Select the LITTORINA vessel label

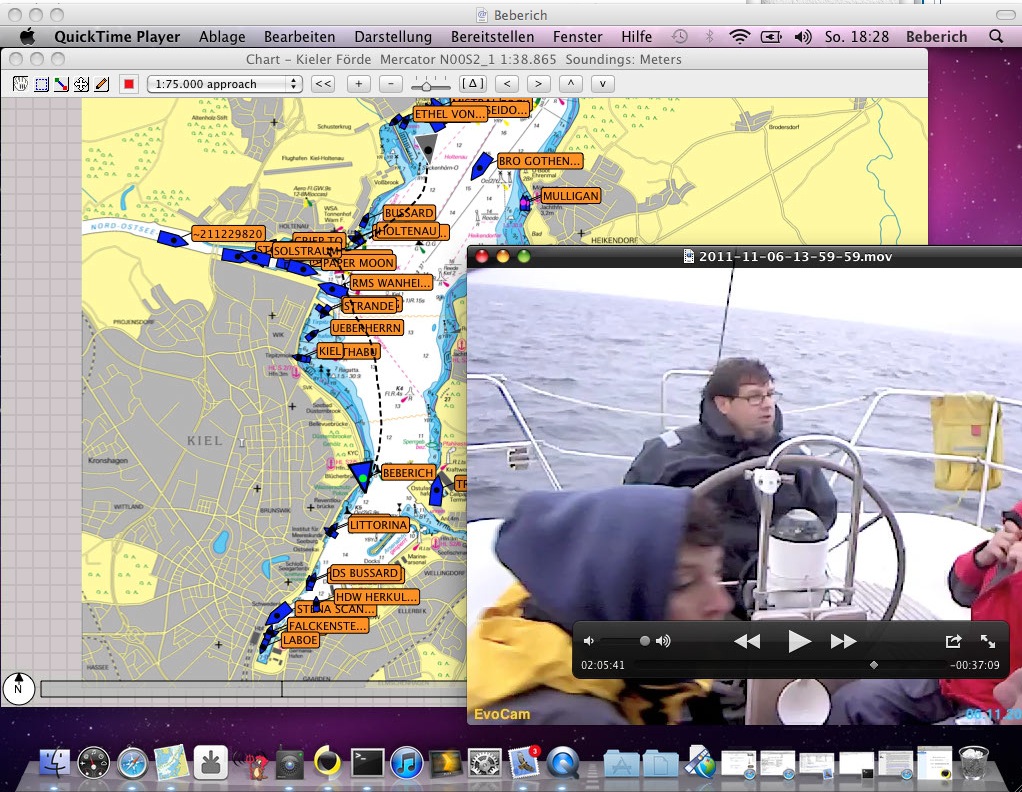[379, 525]
